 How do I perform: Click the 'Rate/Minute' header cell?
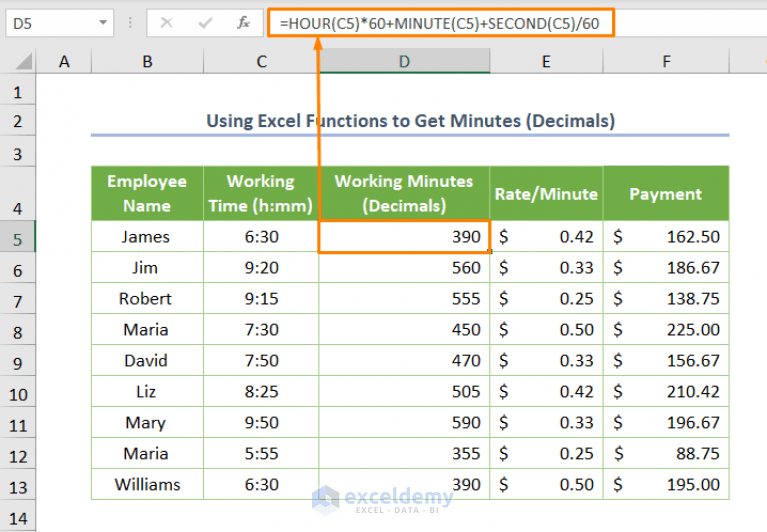(x=546, y=193)
